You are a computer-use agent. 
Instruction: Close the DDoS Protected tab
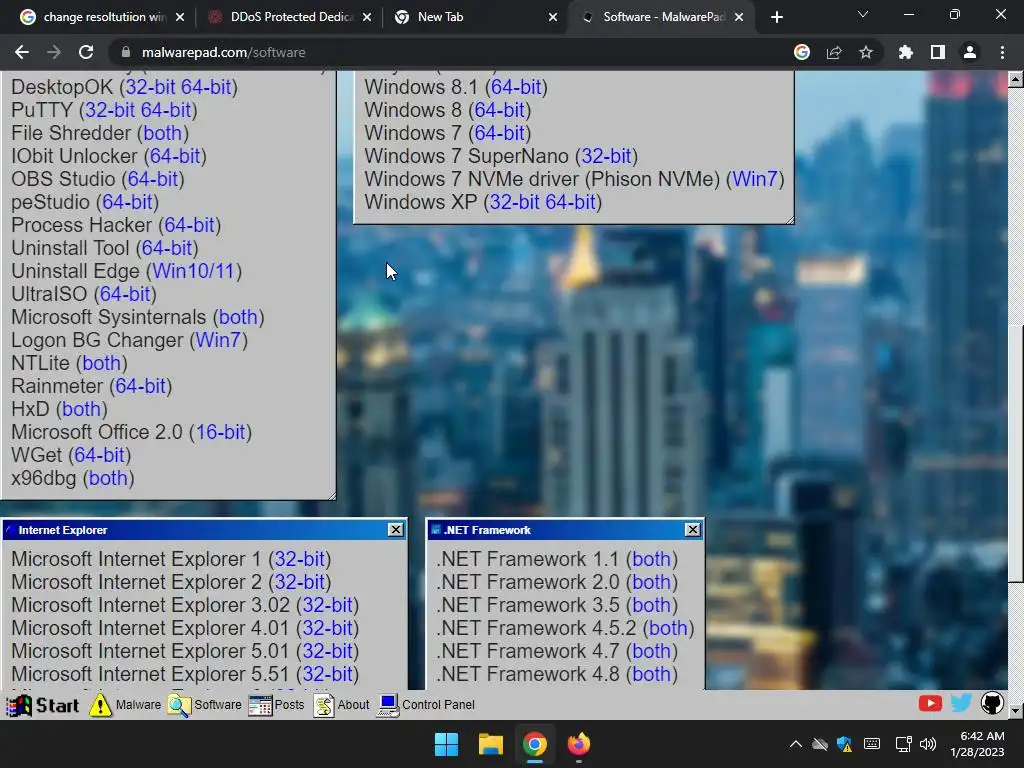point(366,17)
